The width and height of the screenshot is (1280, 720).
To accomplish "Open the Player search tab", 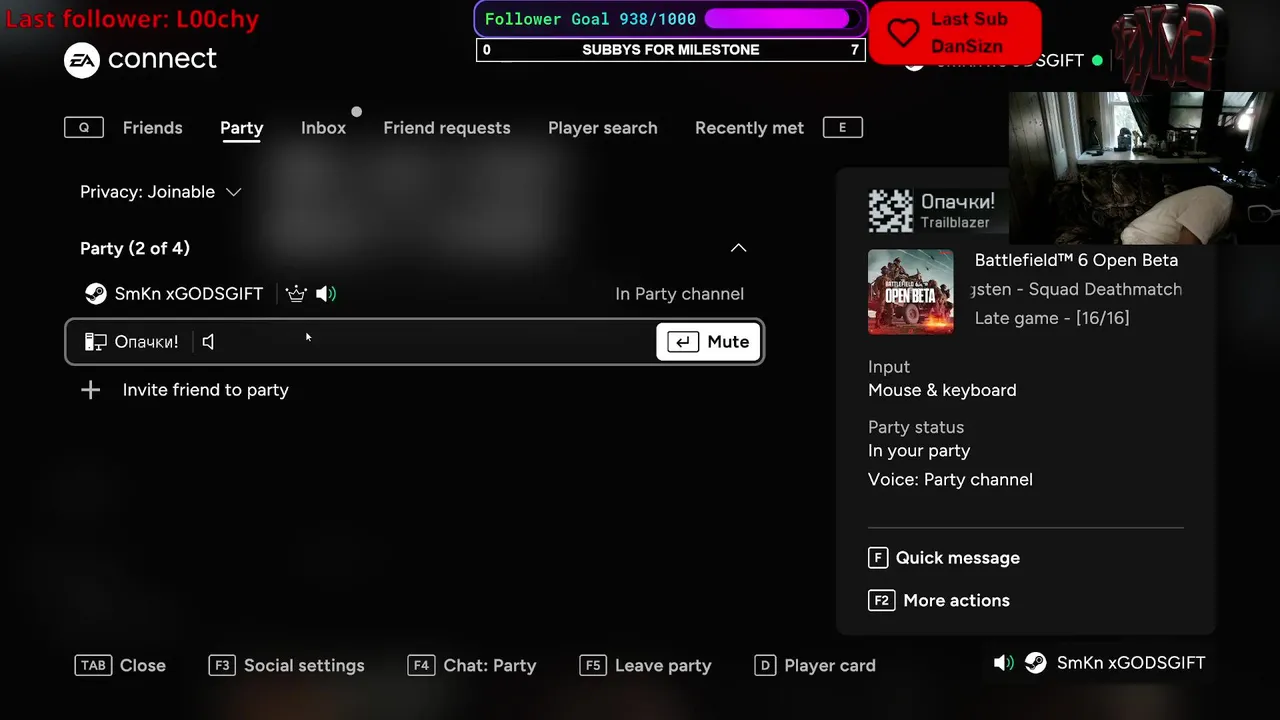I will pyautogui.click(x=603, y=128).
